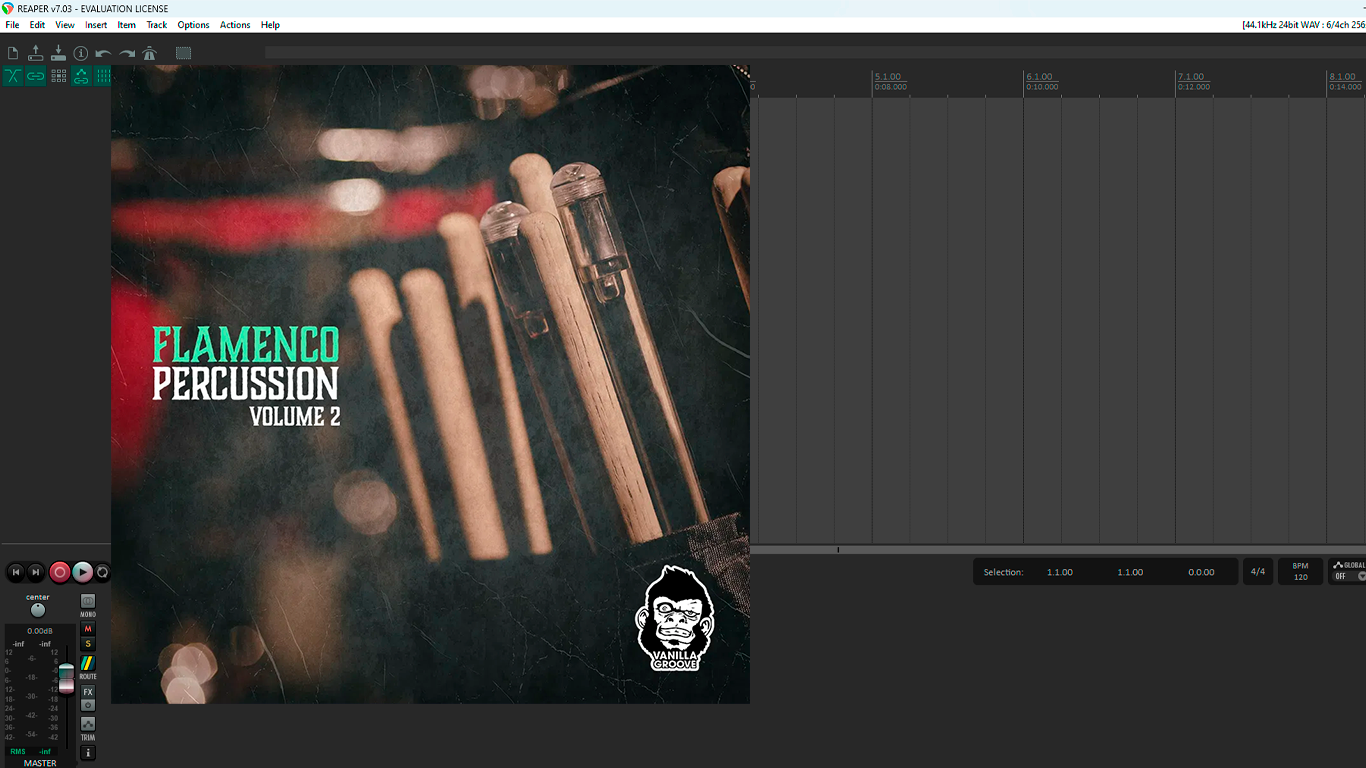Open the Help menu
This screenshot has width=1366, height=768.
(x=270, y=25)
